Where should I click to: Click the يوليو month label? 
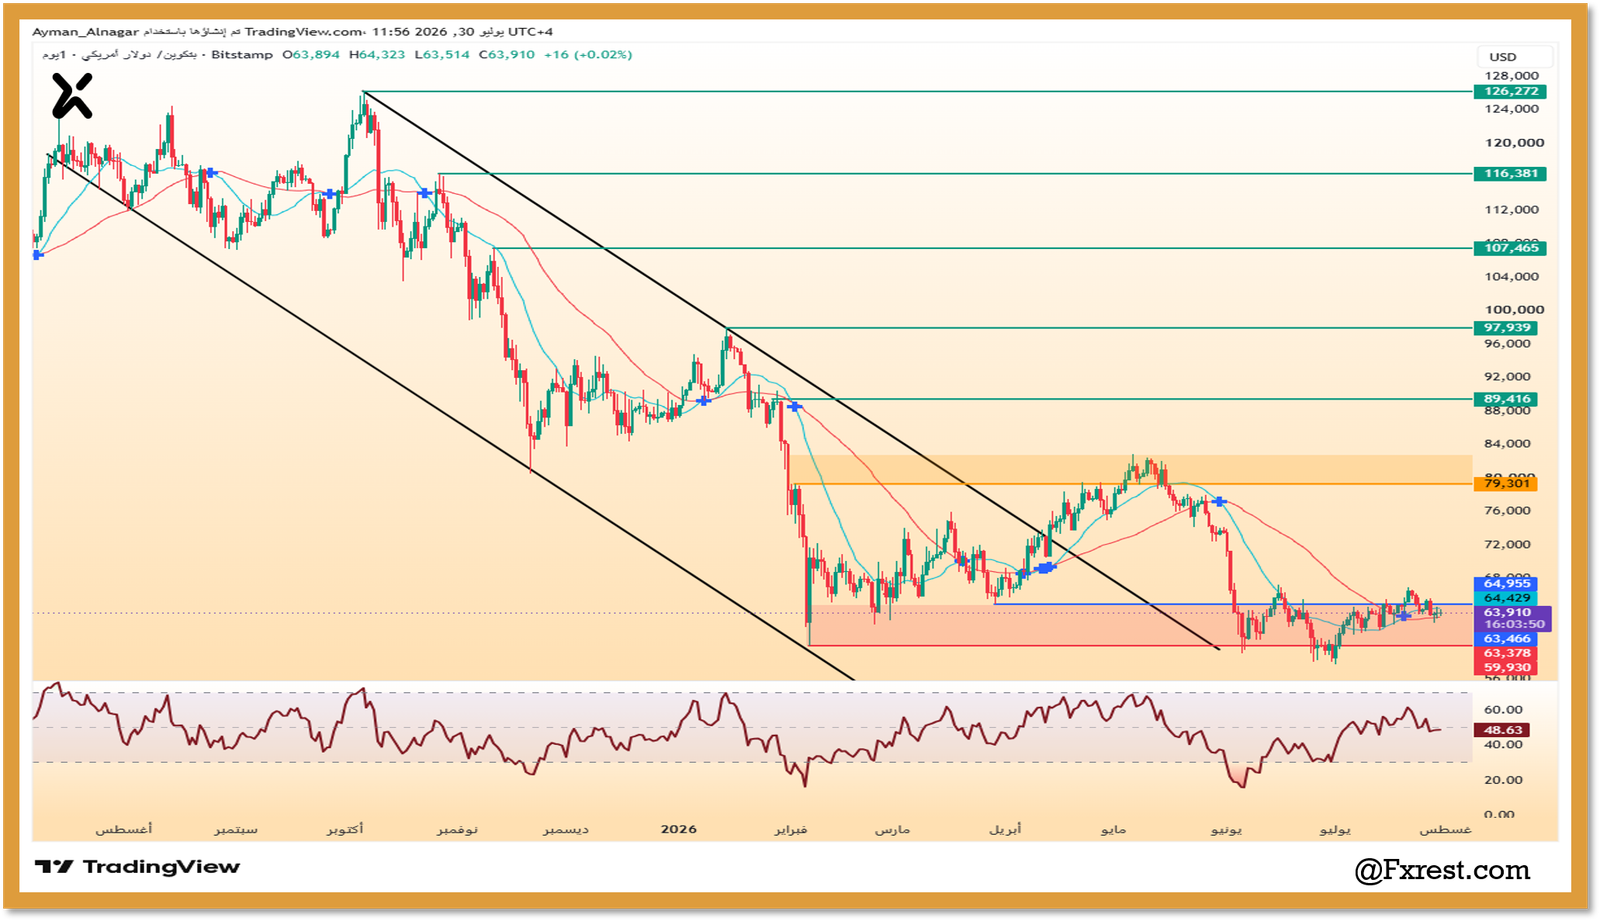(1335, 830)
